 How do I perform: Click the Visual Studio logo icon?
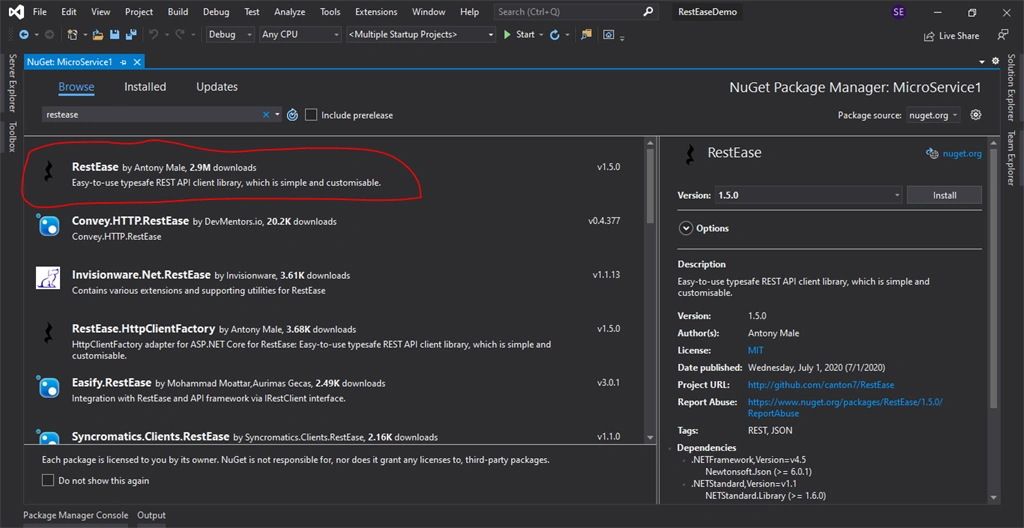pyautogui.click(x=16, y=12)
